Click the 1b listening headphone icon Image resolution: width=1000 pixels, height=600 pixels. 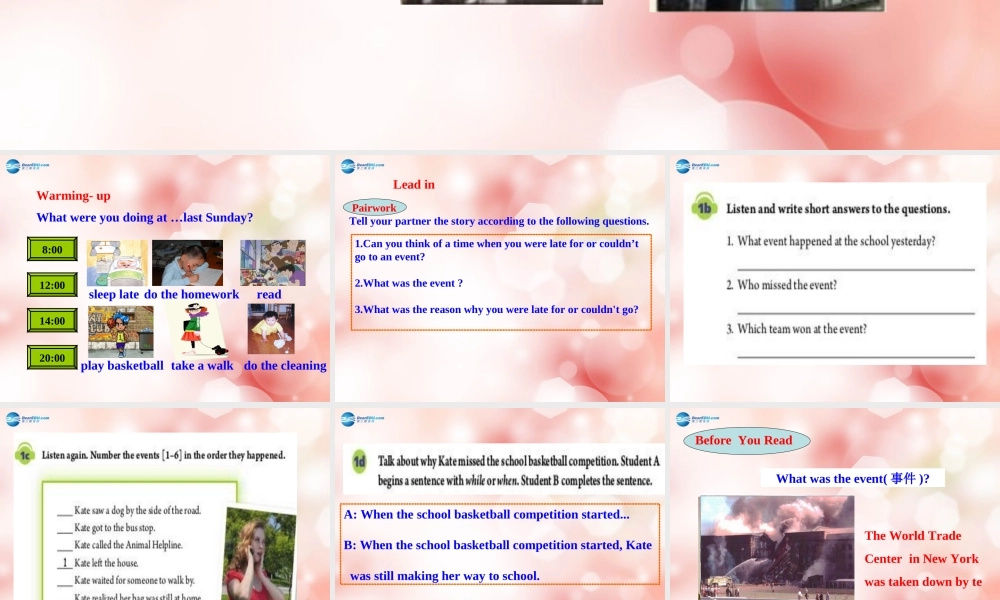tap(704, 207)
